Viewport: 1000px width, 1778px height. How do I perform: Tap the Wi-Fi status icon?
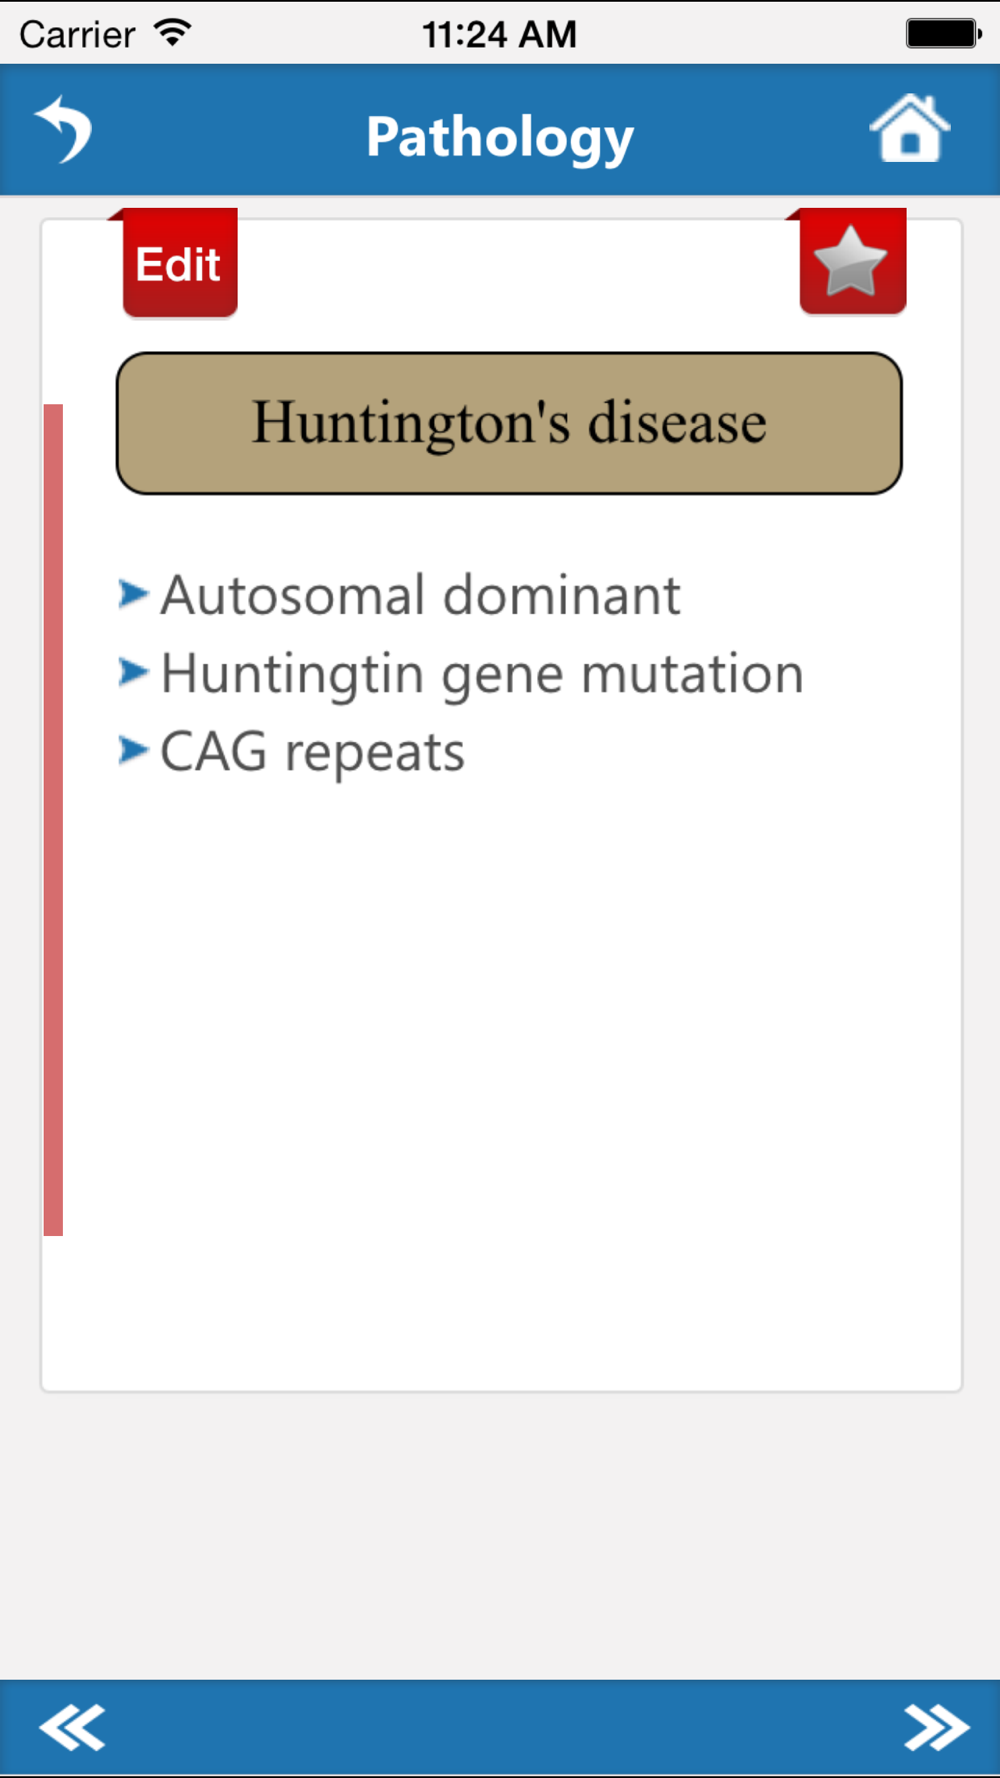tap(173, 33)
